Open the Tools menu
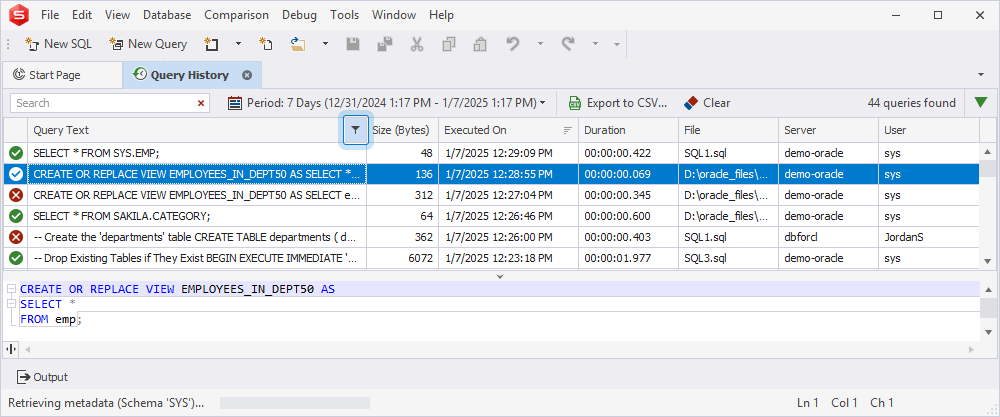1000x417 pixels. (x=344, y=15)
